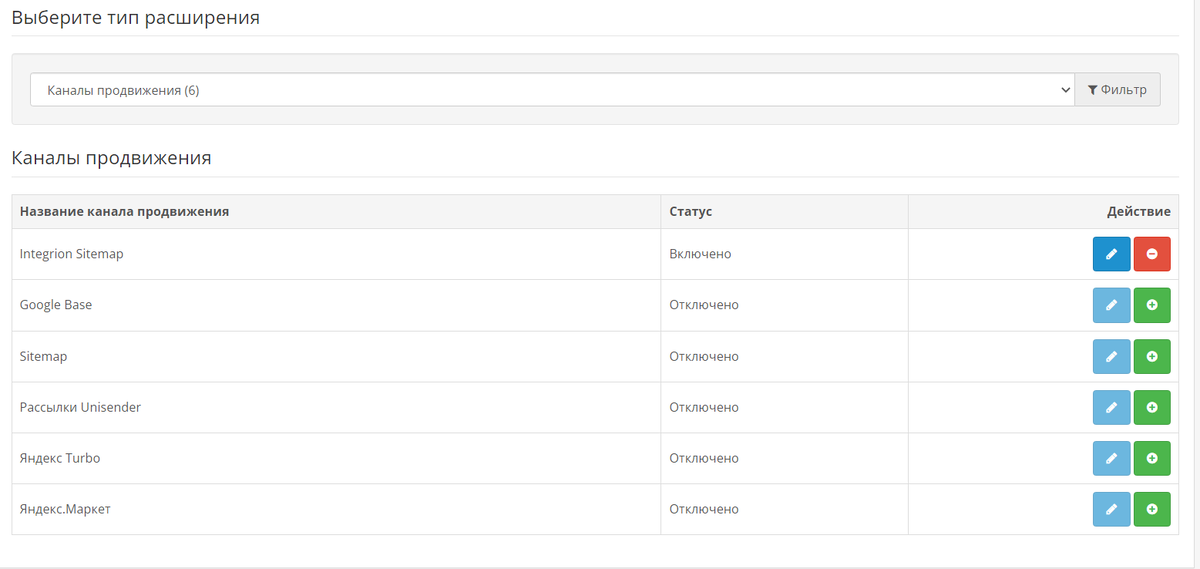Uninstall the Integrion Sitemap extension
This screenshot has height=569, width=1200.
1152,254
